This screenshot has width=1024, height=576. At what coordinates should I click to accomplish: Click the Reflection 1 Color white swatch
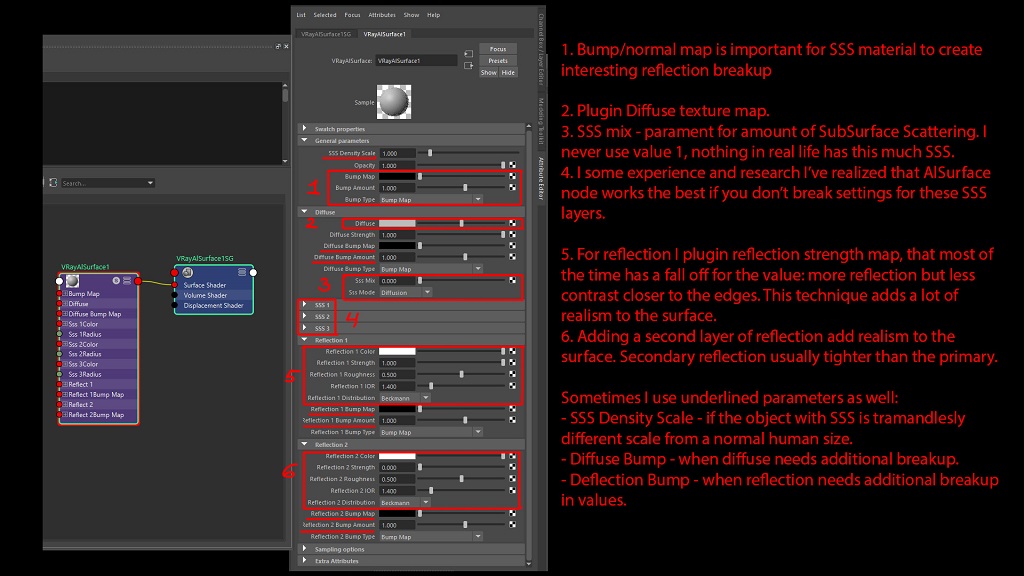[x=397, y=351]
